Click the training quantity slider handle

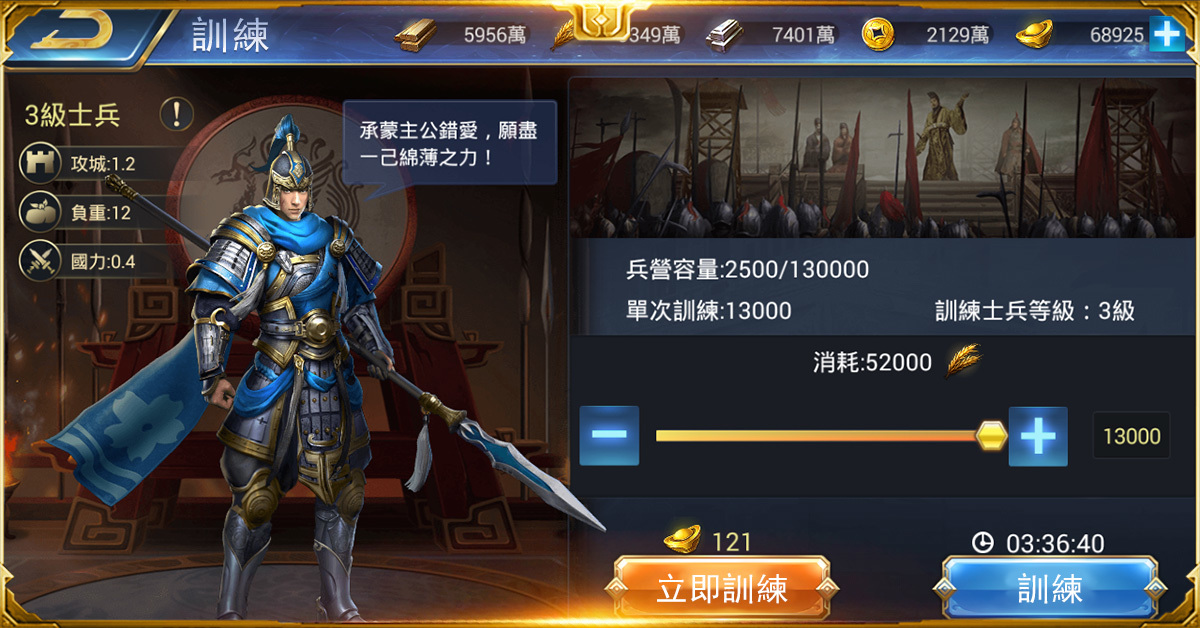pyautogui.click(x=991, y=436)
